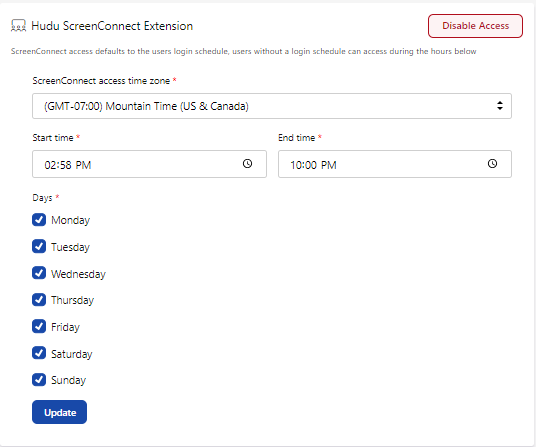Uncheck the Monday checkbox
The width and height of the screenshot is (536, 447).
tap(39, 220)
